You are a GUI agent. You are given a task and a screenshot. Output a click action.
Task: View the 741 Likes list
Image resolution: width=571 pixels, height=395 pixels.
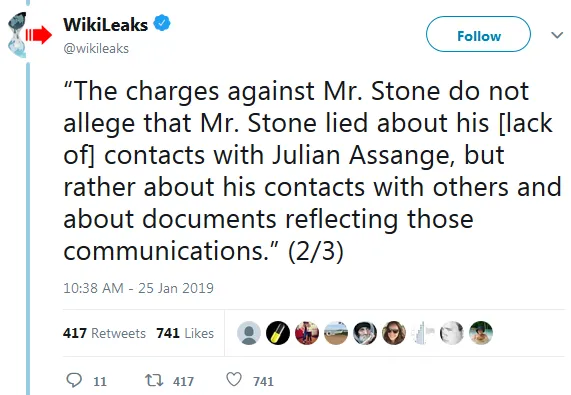click(x=185, y=333)
